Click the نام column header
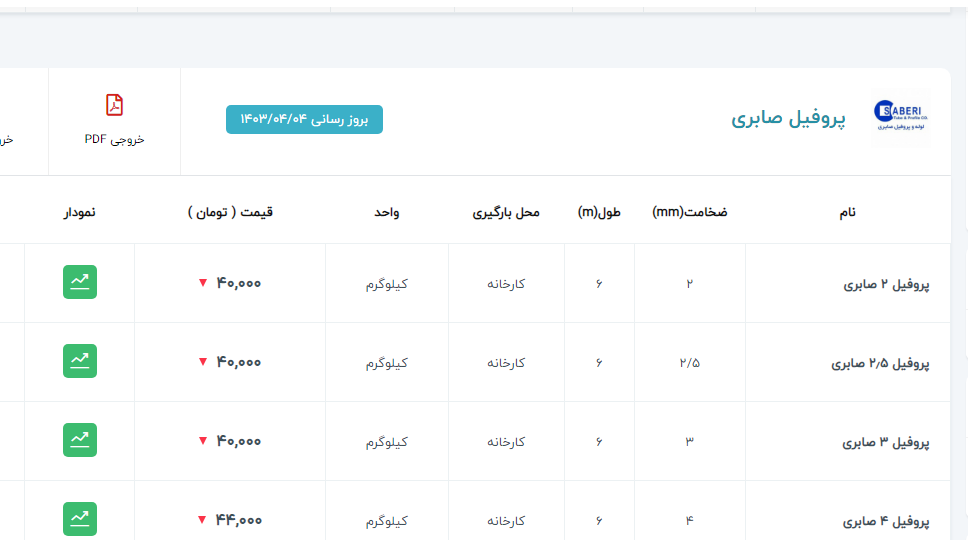This screenshot has width=968, height=540. click(847, 212)
